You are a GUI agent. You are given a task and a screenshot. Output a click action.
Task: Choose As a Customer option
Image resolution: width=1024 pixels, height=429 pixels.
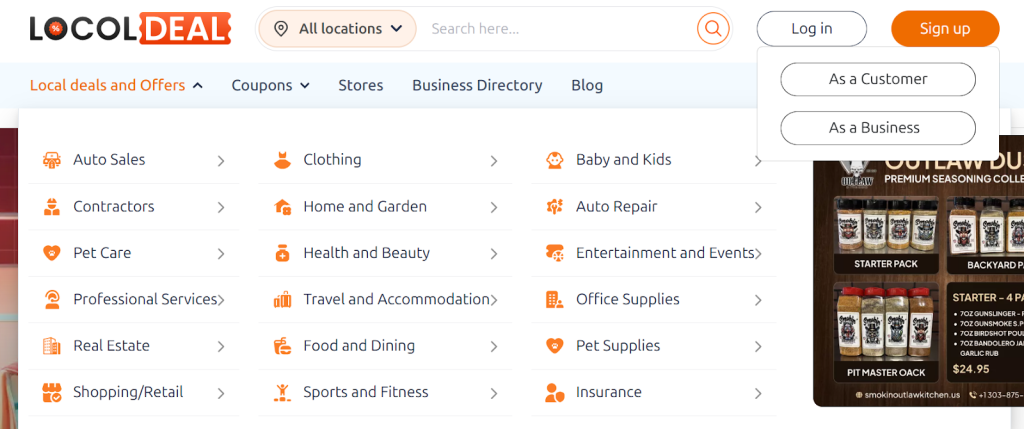coord(878,79)
